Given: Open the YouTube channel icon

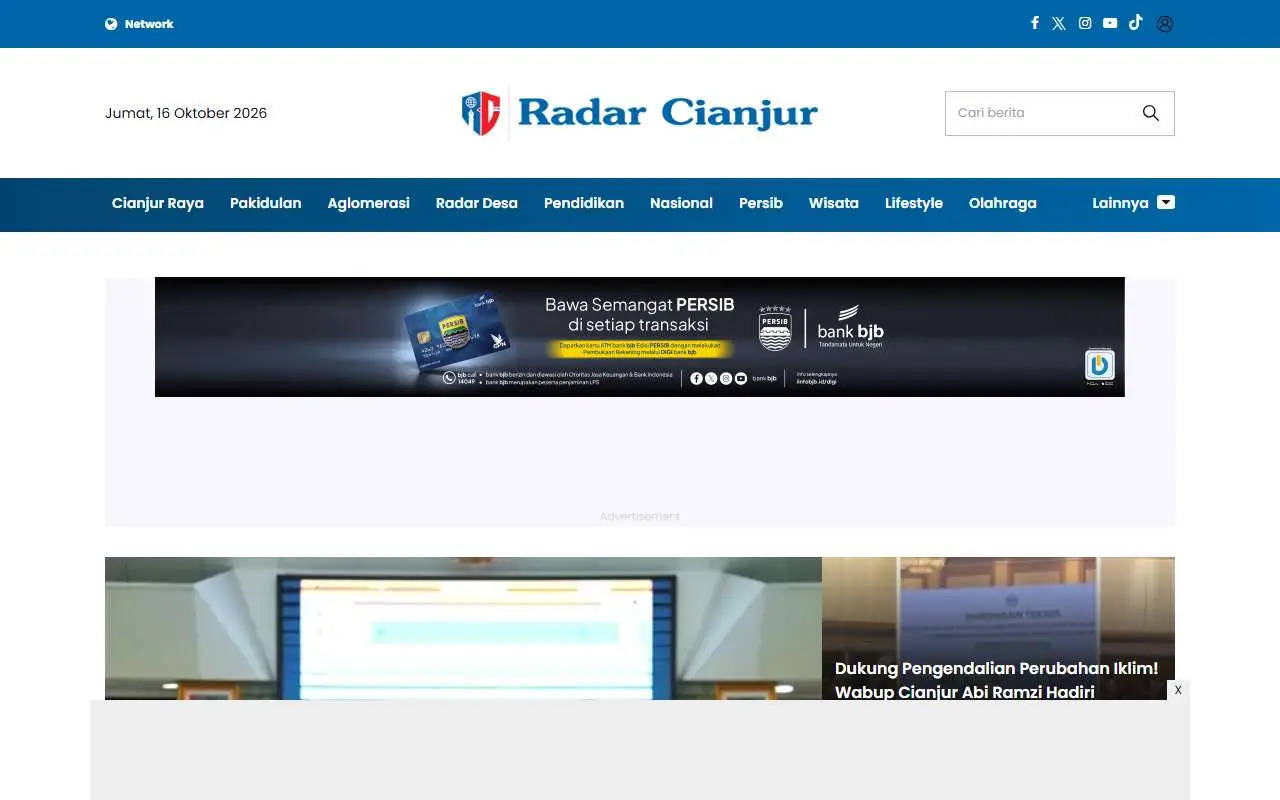Looking at the screenshot, I should coord(1110,23).
